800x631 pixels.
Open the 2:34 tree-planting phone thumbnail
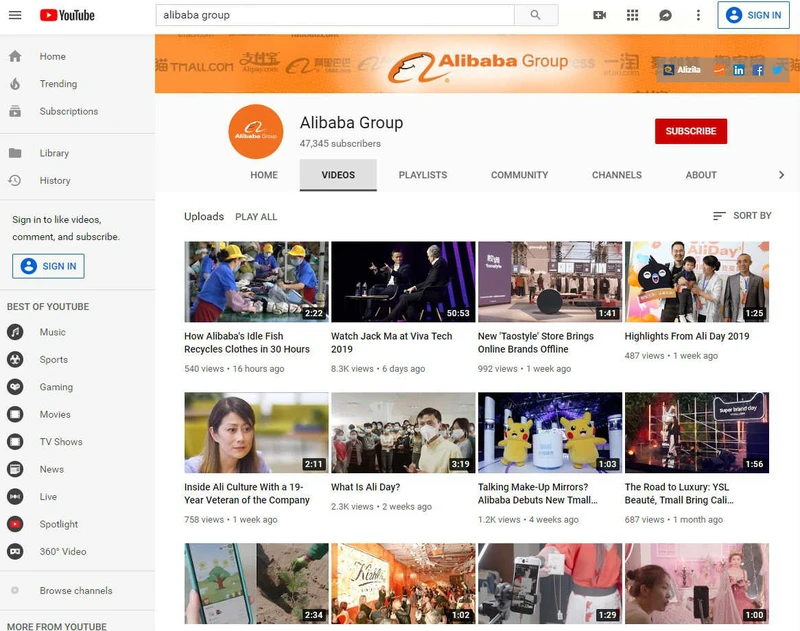click(256, 584)
